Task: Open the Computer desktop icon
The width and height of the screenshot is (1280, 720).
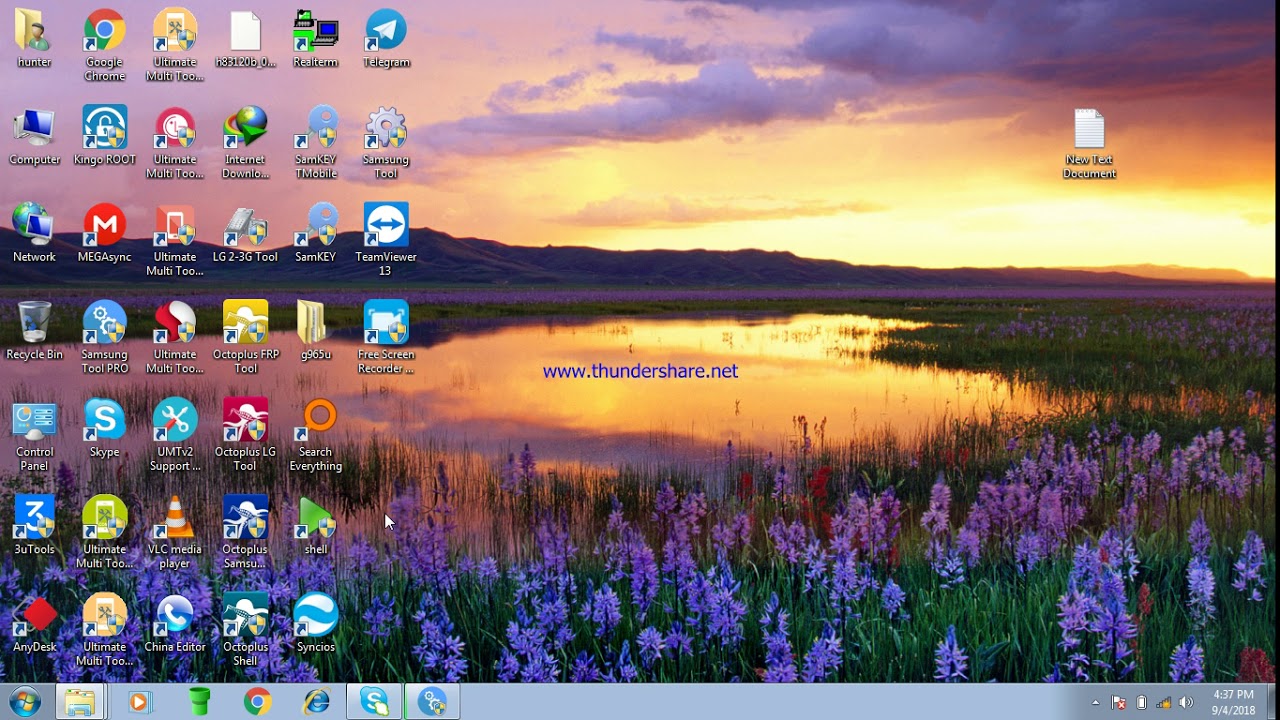Action: point(34,136)
